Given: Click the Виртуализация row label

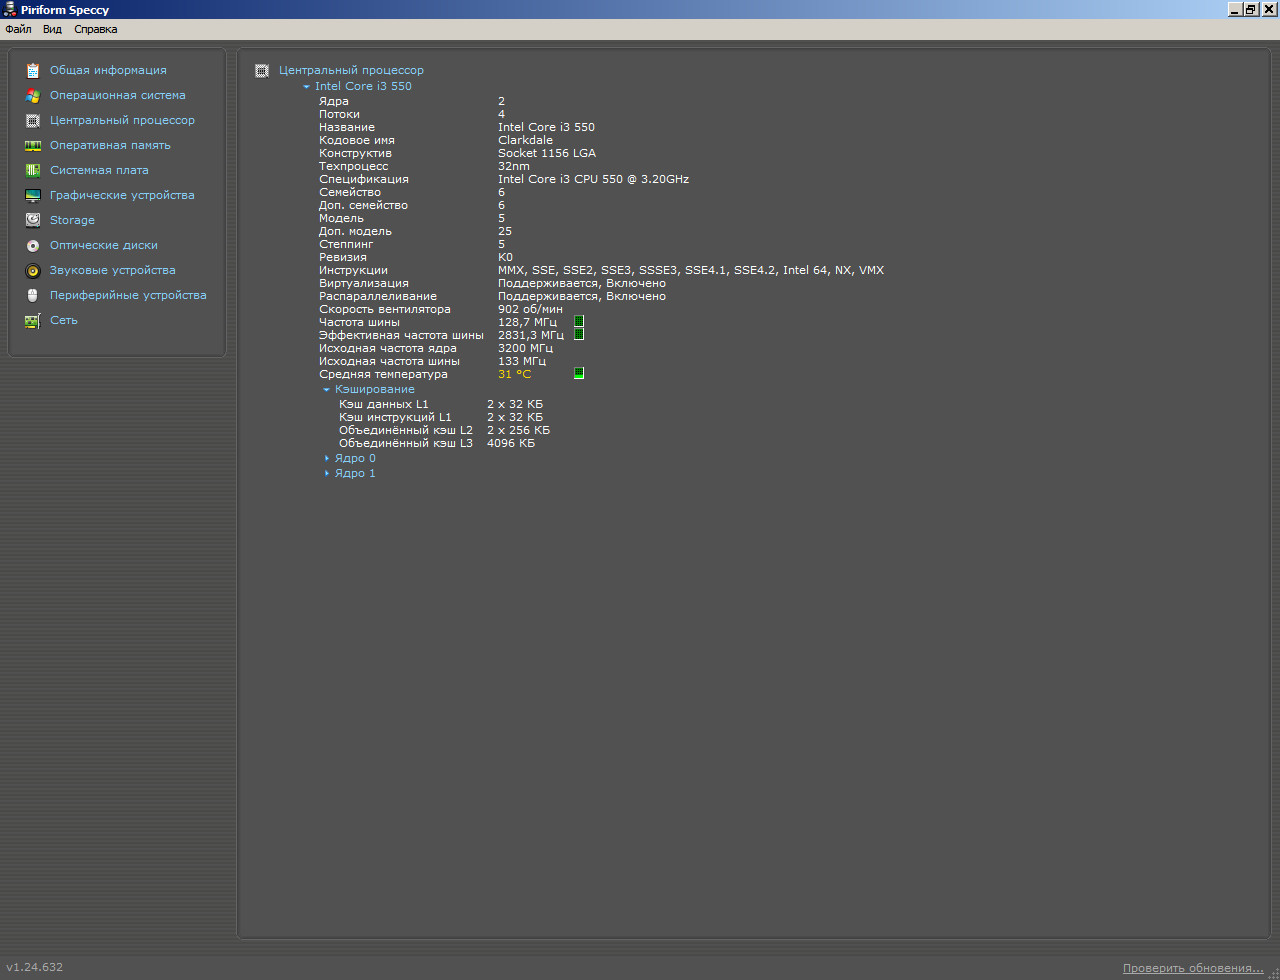Looking at the screenshot, I should [364, 283].
